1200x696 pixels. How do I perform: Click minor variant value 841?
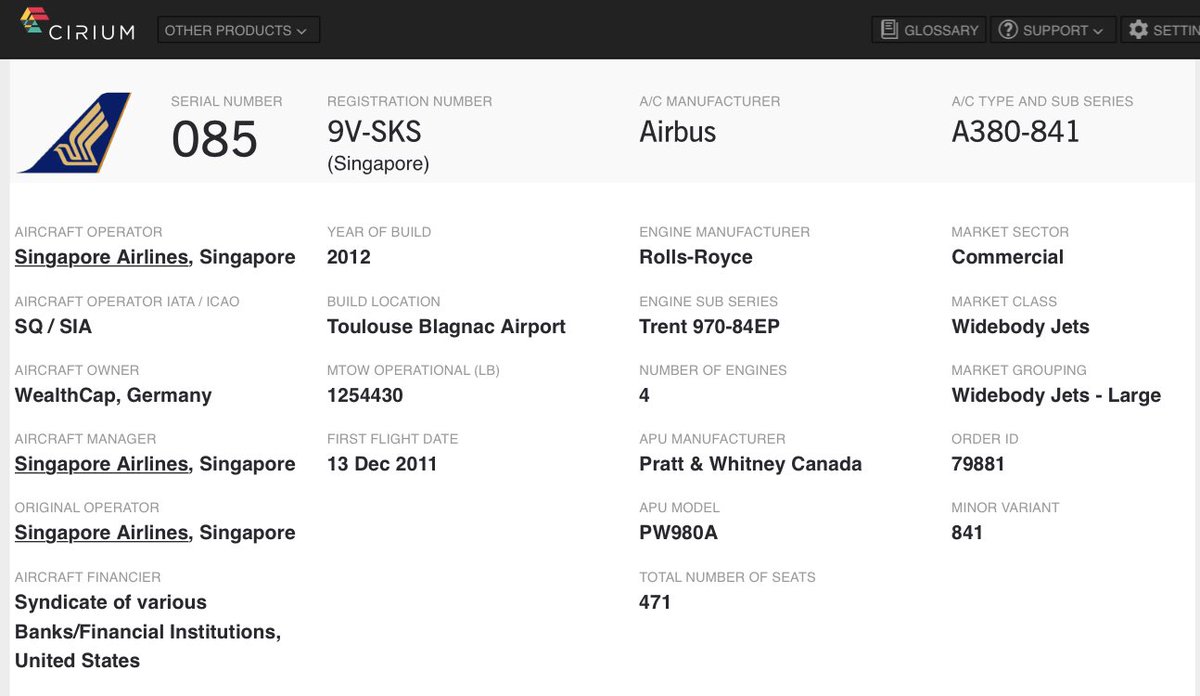pyautogui.click(x=967, y=533)
